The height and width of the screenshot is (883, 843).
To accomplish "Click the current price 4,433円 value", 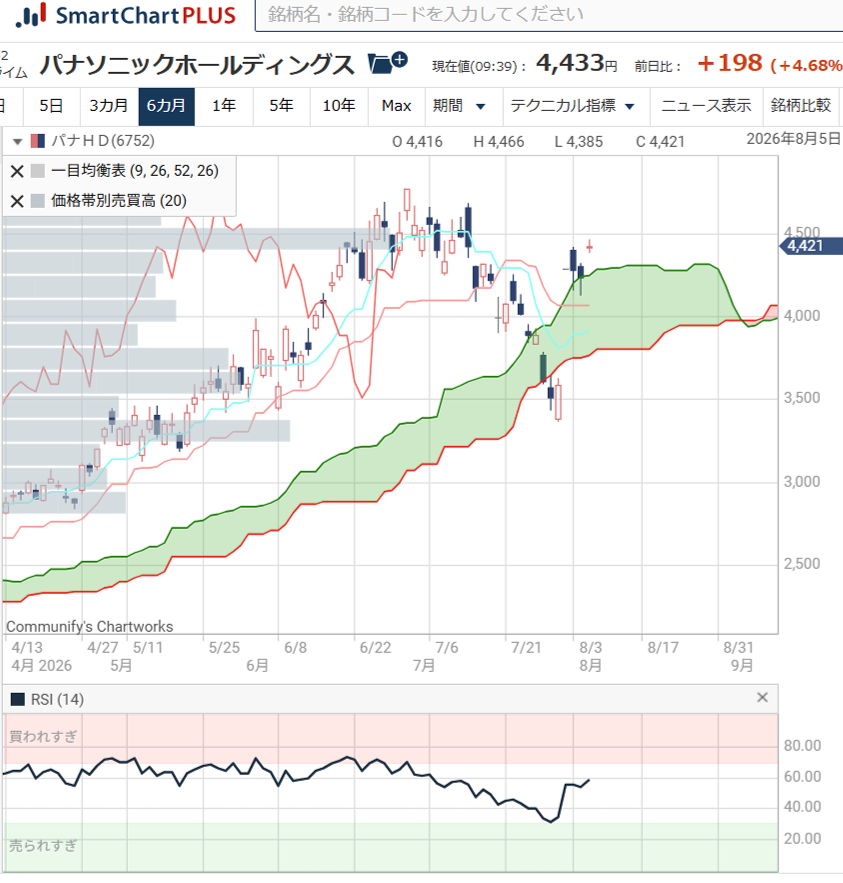I will click(577, 63).
